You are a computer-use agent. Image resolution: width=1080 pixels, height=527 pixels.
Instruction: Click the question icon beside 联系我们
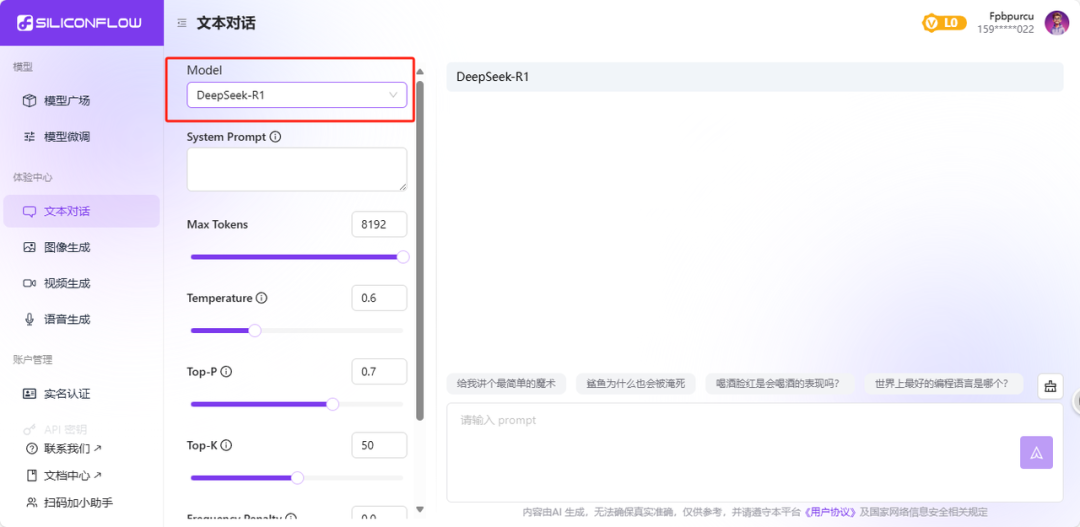[31, 448]
